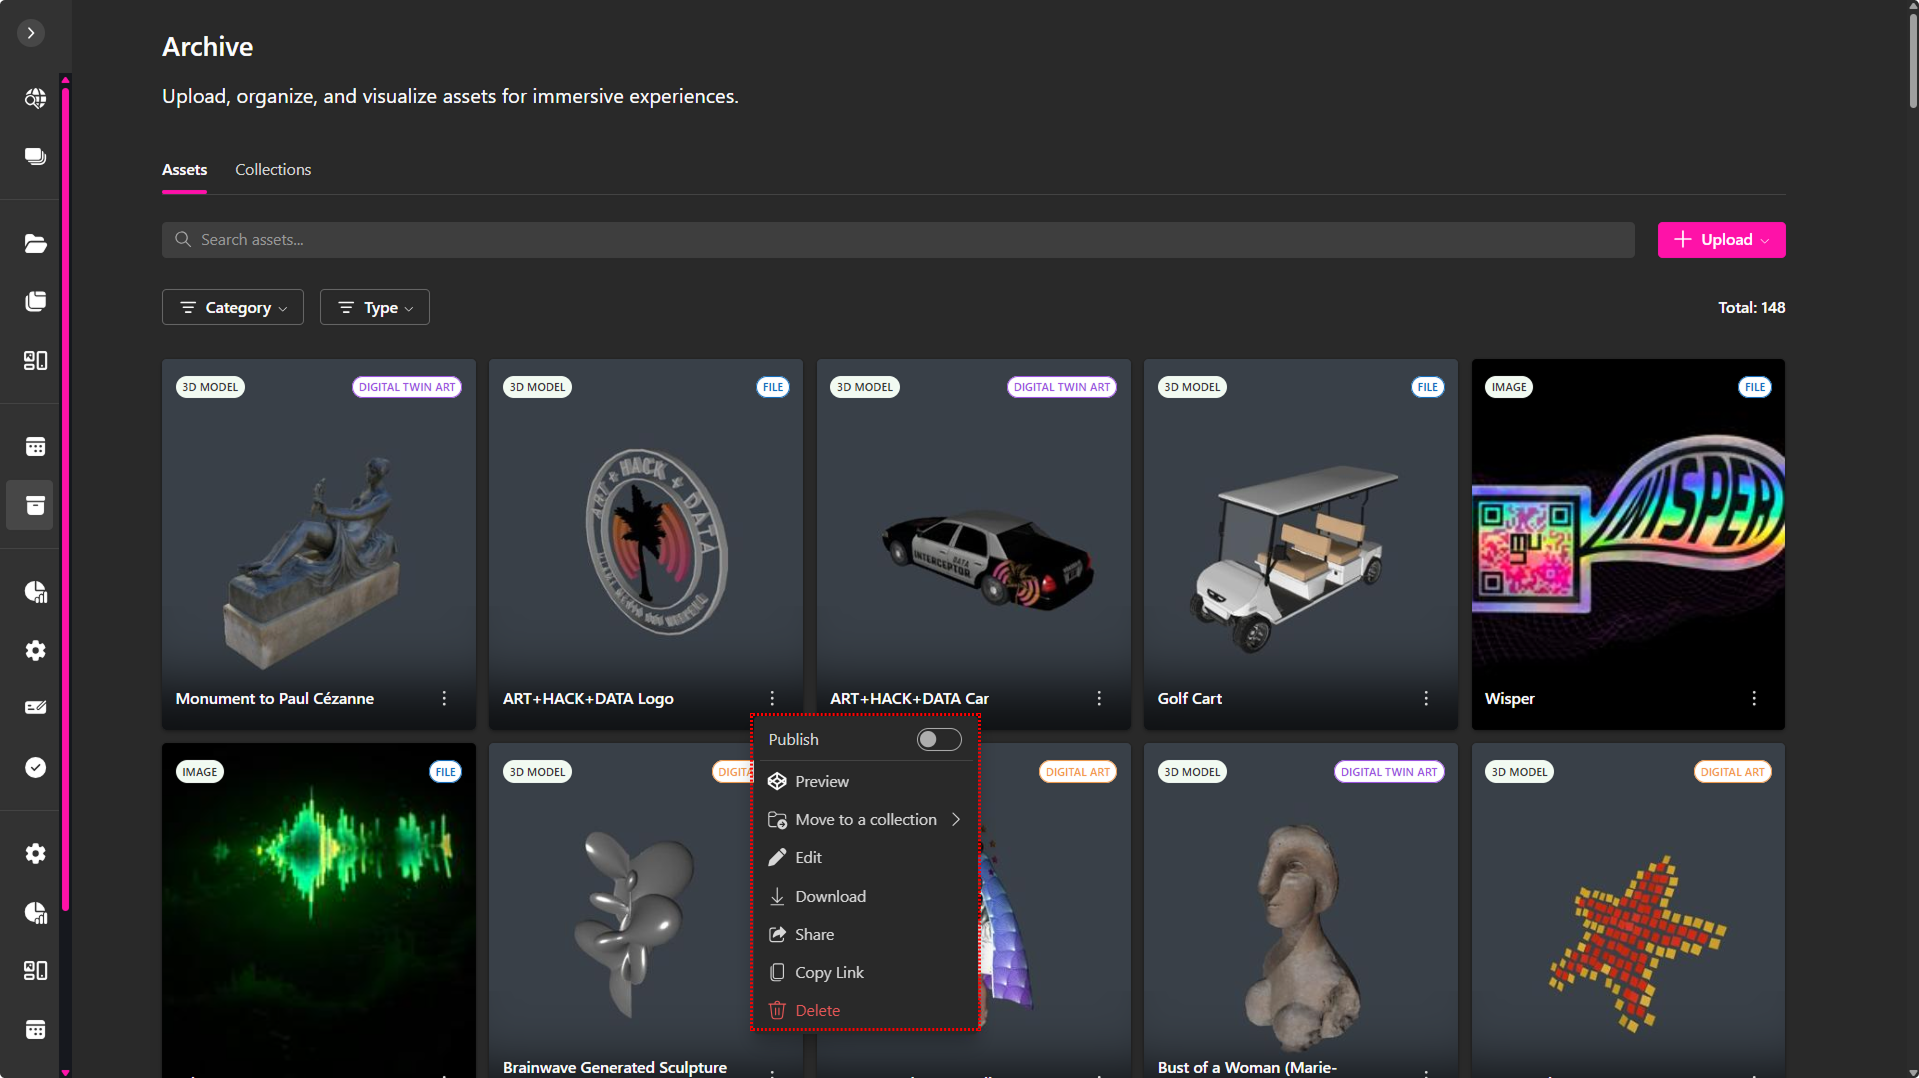
Task: Click the Preview icon in context menu
Action: [x=777, y=781]
